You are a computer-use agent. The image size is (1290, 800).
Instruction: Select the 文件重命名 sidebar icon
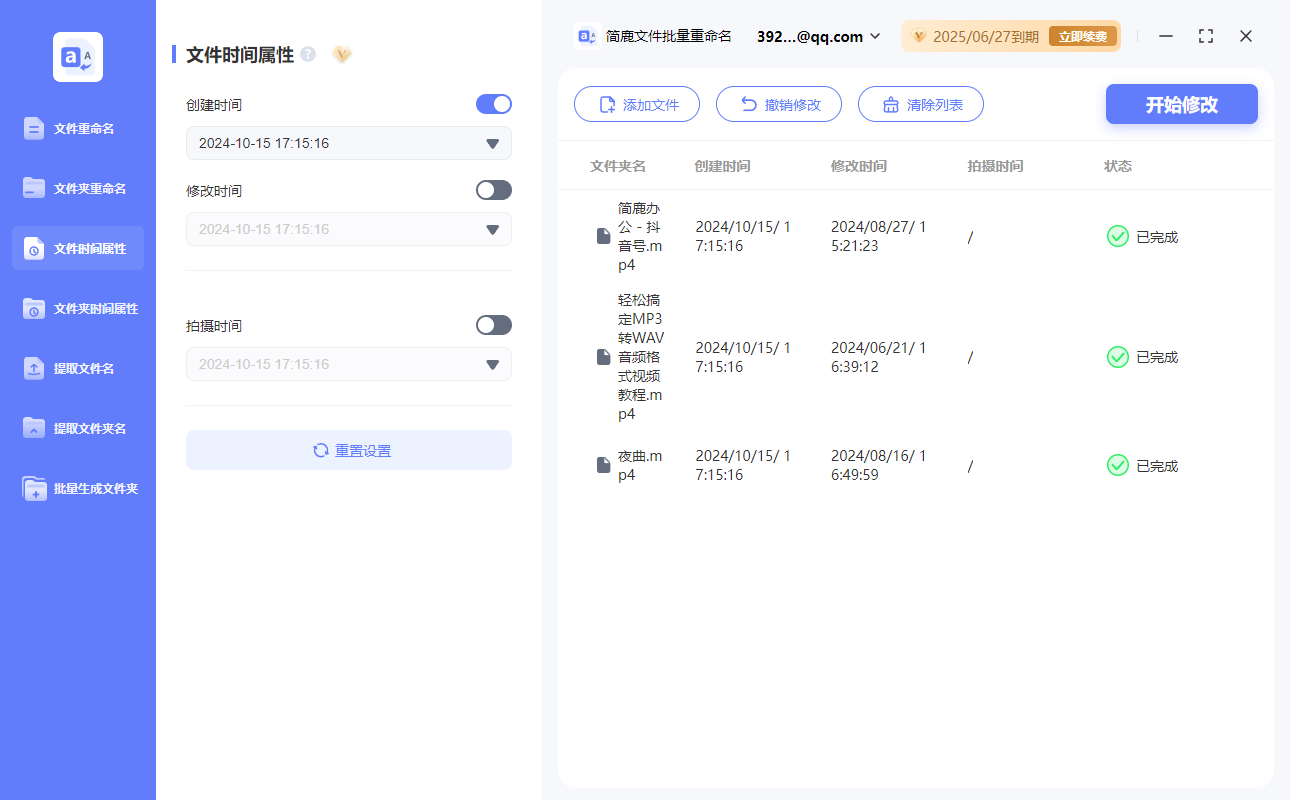point(77,128)
